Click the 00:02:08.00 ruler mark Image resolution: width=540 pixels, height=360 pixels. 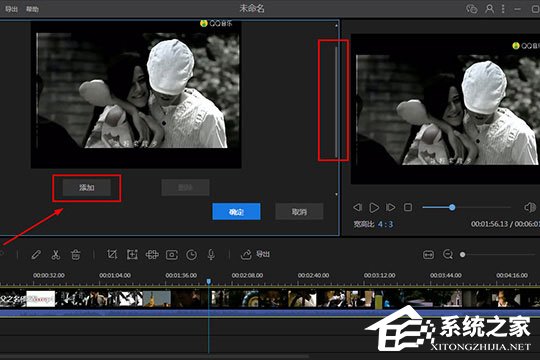point(247,275)
